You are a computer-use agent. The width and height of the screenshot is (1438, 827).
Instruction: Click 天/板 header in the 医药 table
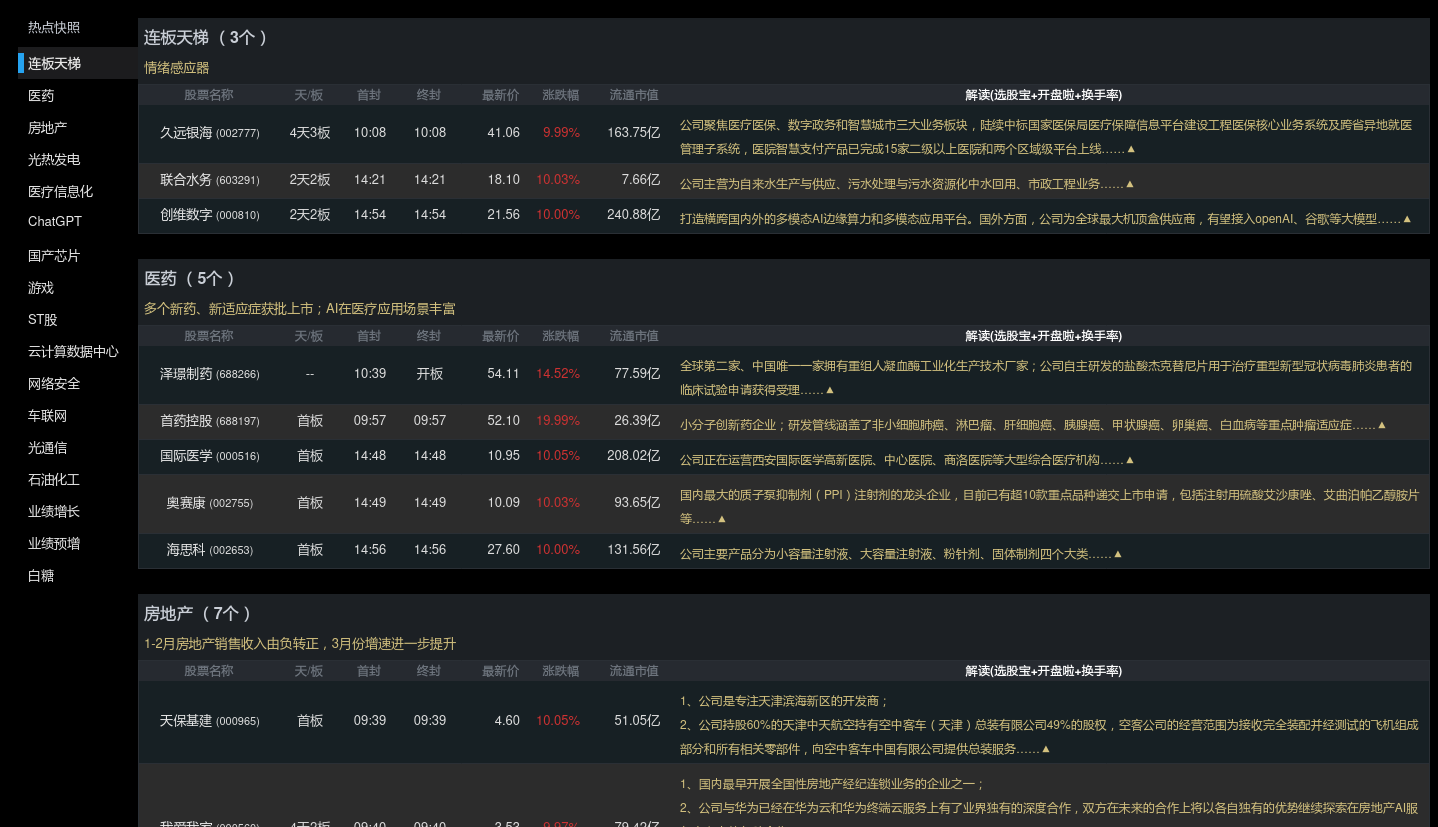click(x=309, y=336)
